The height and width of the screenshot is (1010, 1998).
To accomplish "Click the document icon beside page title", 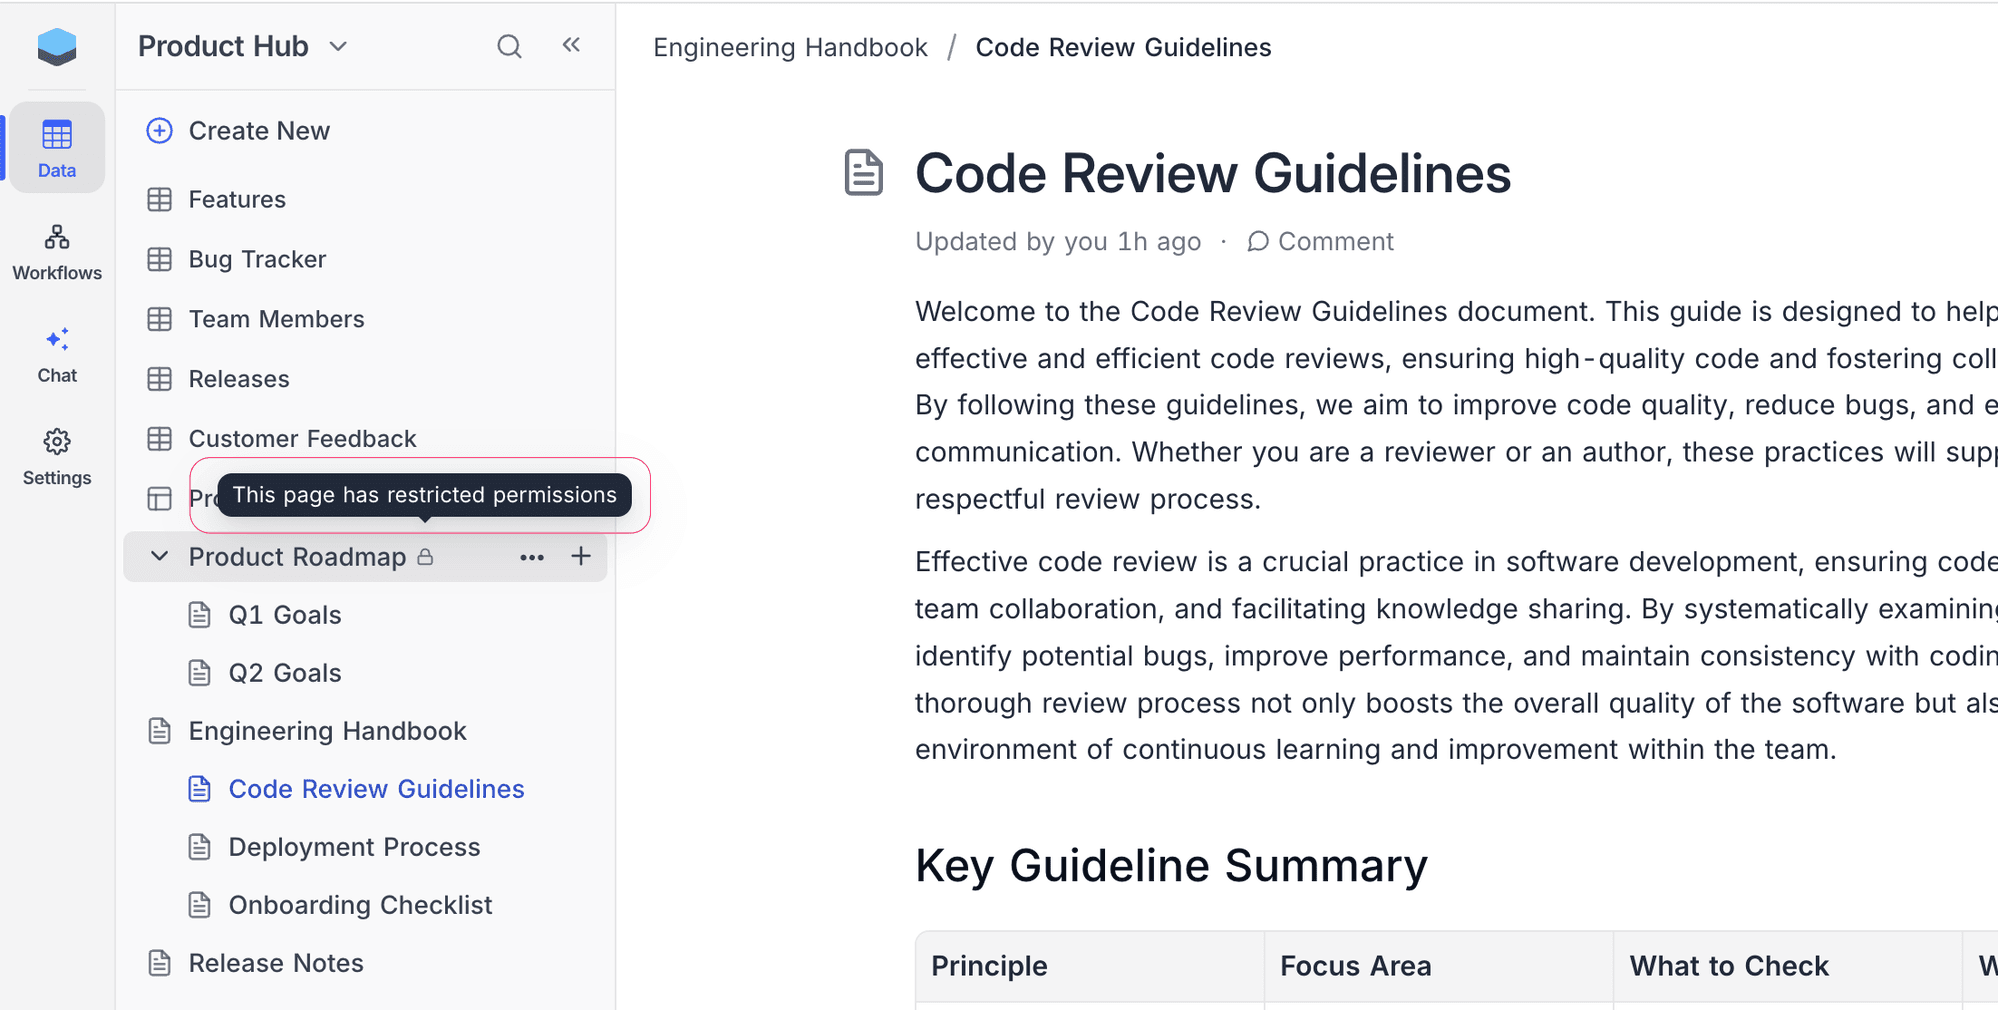I will (x=863, y=173).
